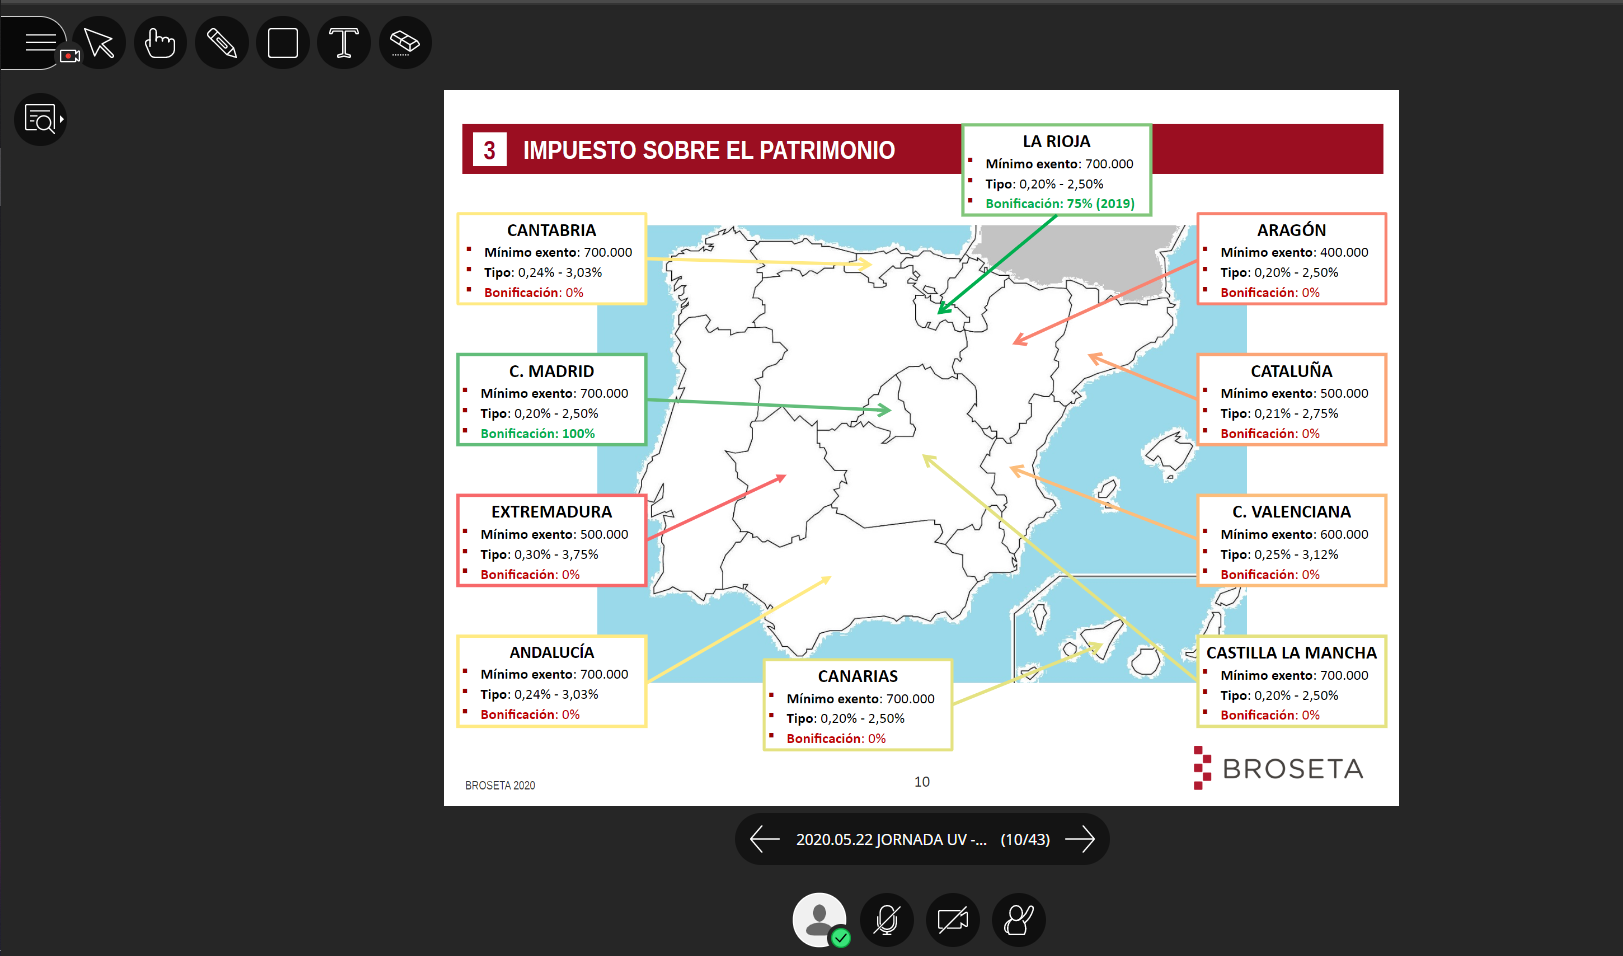Open slide list 2020.05.22 JORNADA UV
The width and height of the screenshot is (1623, 956).
coord(891,840)
